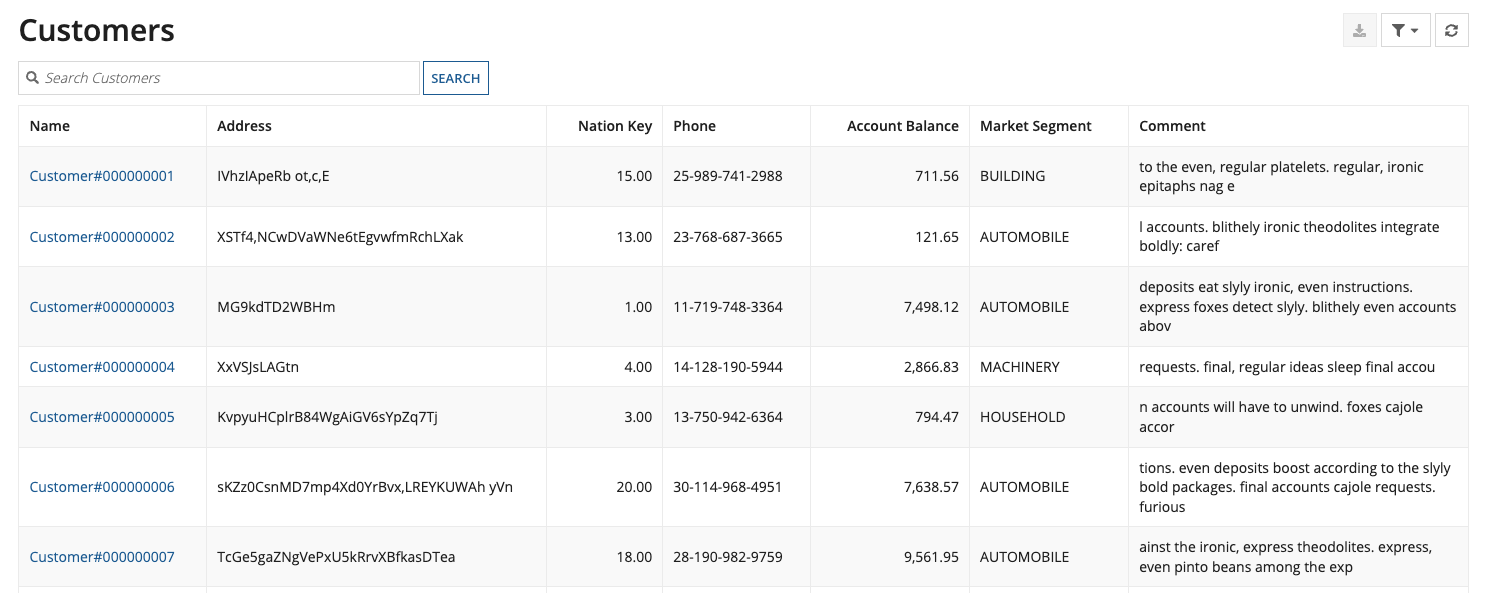Select address MG9kdTD2WBHm
This screenshot has height=593, width=1488.
point(276,307)
